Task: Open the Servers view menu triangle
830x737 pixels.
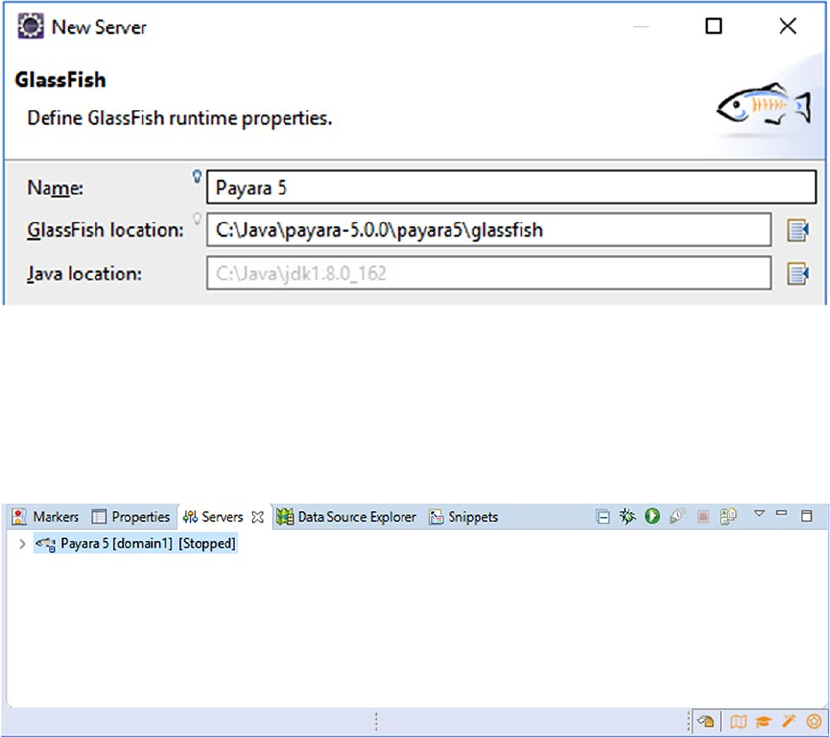Action: (759, 513)
